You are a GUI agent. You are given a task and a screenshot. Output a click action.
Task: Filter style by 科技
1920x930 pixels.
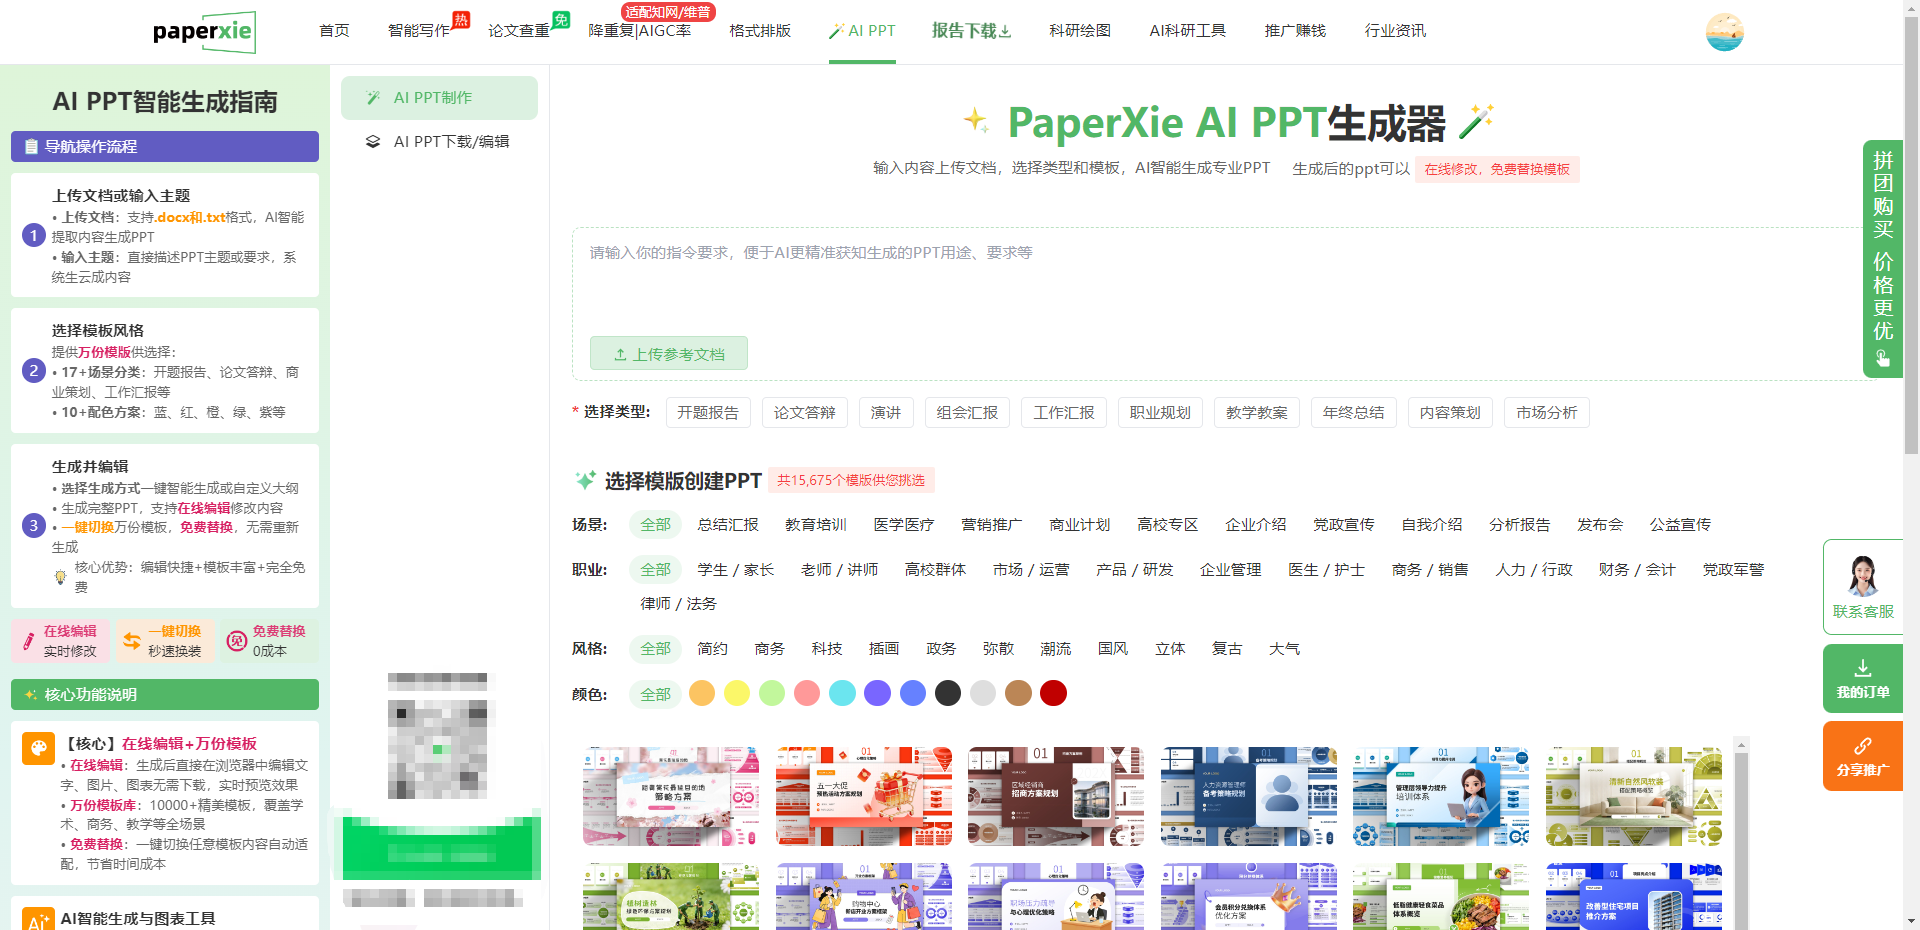(x=826, y=649)
